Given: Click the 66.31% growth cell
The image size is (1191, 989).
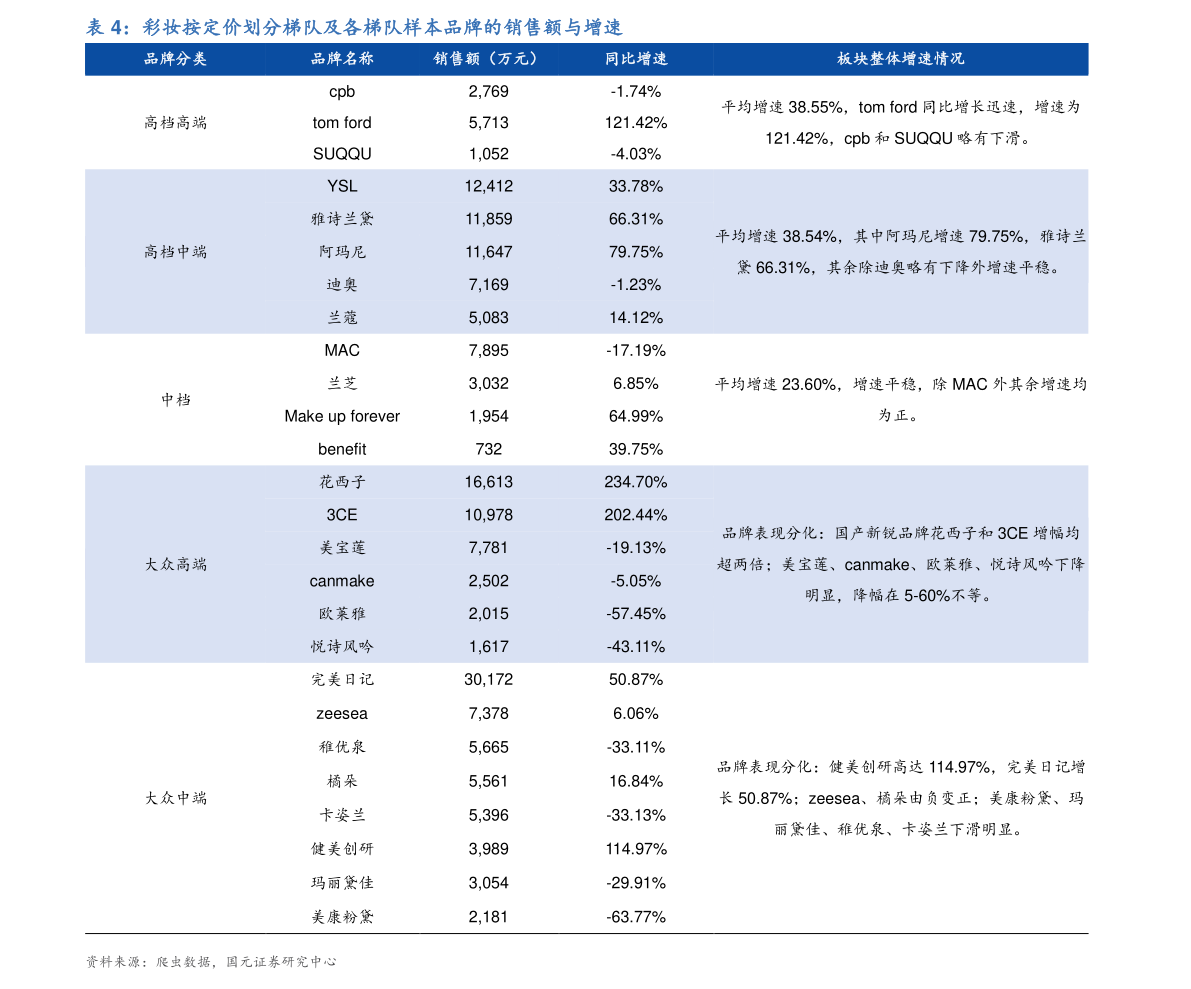Looking at the screenshot, I should point(636,220).
